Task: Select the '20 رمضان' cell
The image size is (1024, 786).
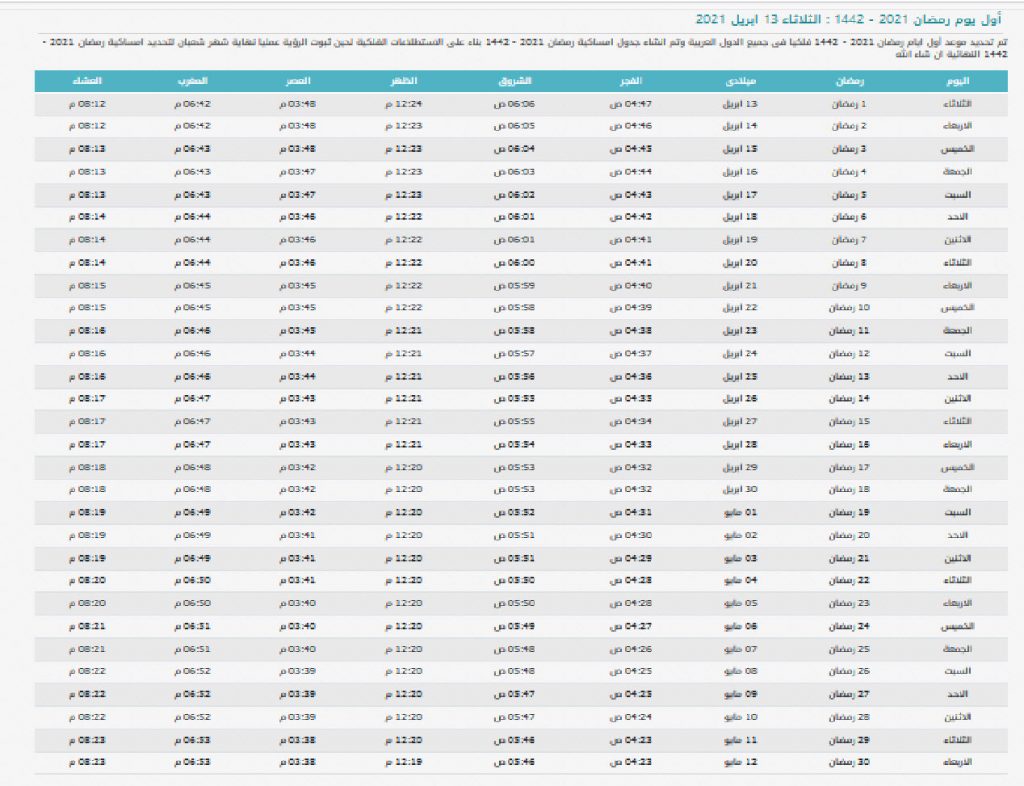Action: click(x=849, y=535)
